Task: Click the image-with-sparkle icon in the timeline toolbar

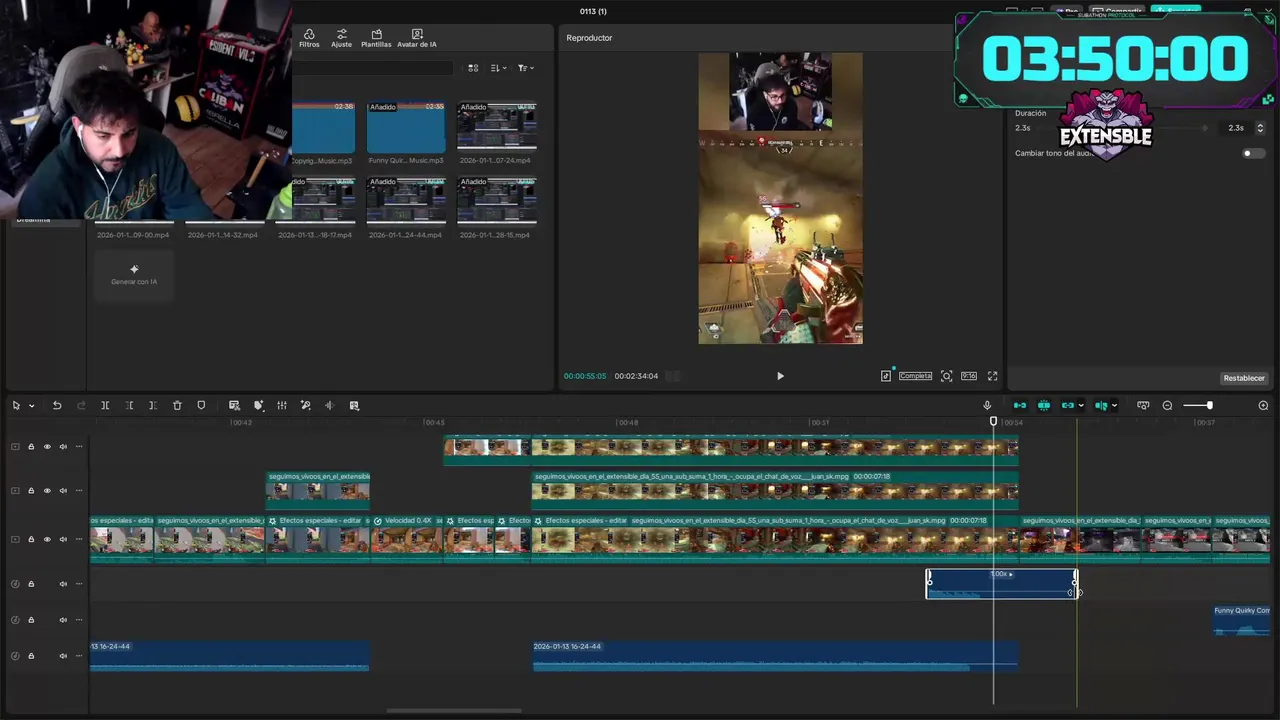Action: tap(354, 405)
